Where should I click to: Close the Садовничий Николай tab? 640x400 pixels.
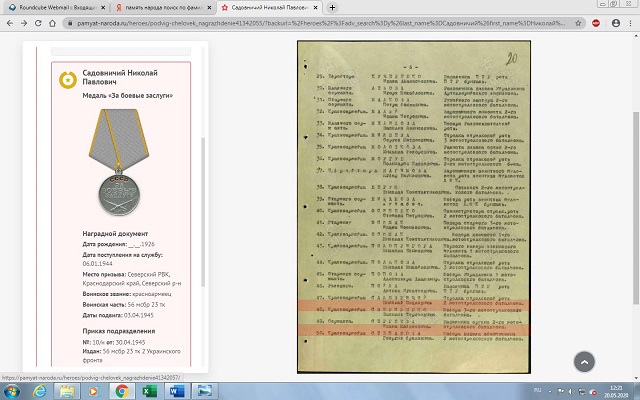pyautogui.click(x=316, y=8)
